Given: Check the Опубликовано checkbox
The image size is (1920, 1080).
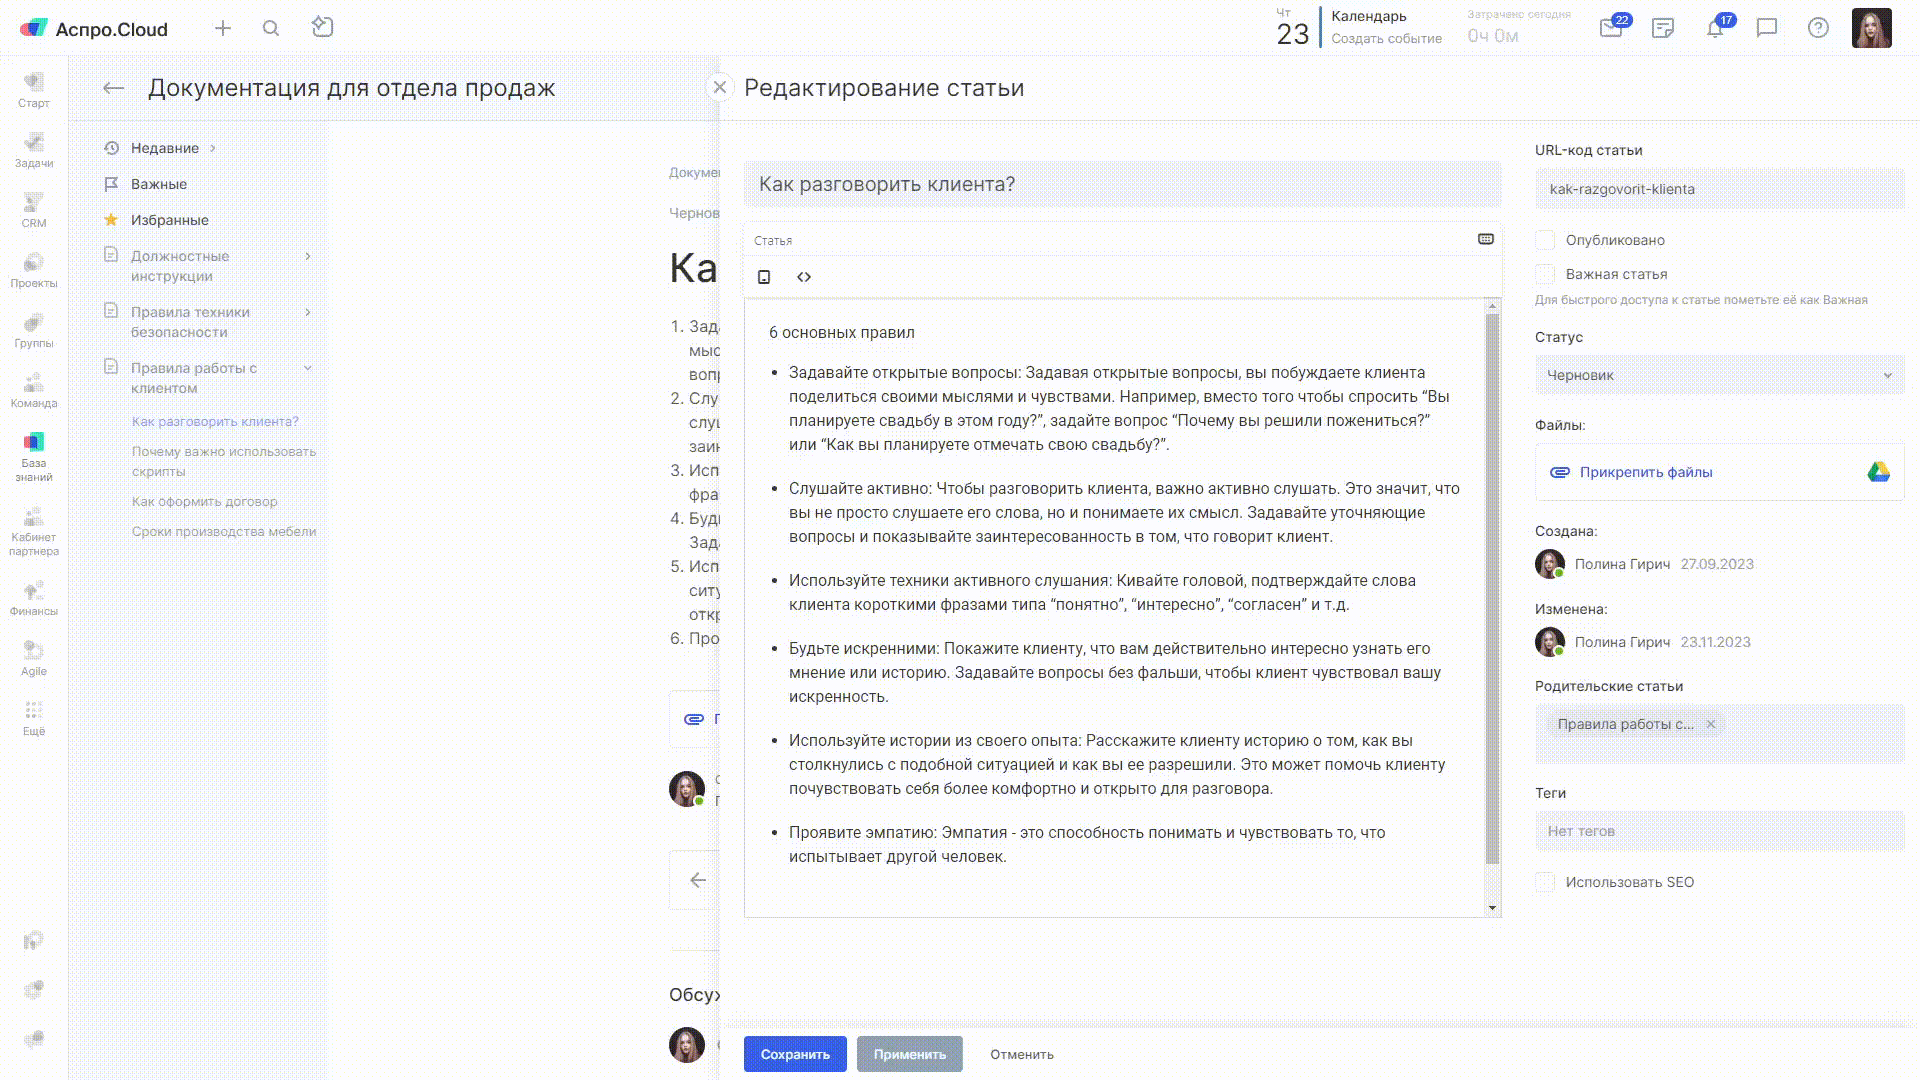Looking at the screenshot, I should pyautogui.click(x=1546, y=240).
